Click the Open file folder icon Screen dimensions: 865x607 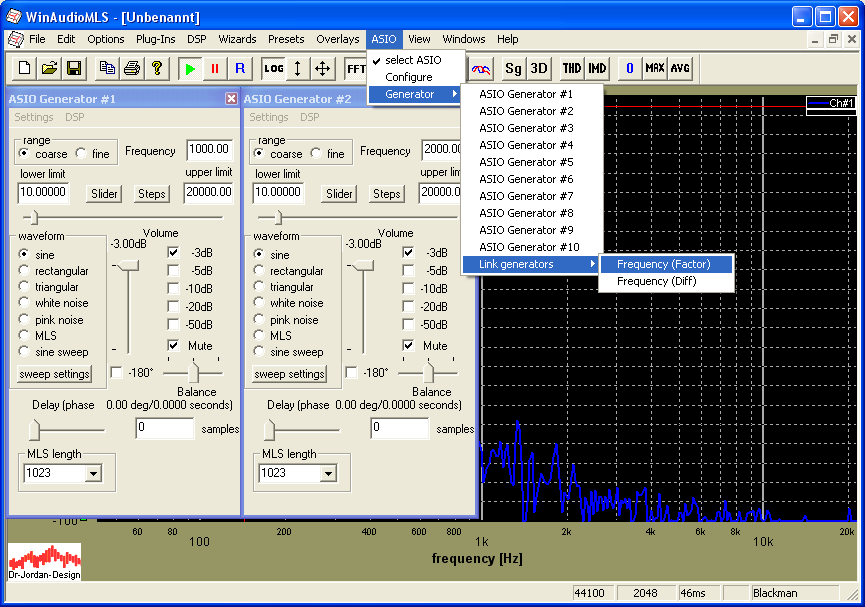(49, 69)
